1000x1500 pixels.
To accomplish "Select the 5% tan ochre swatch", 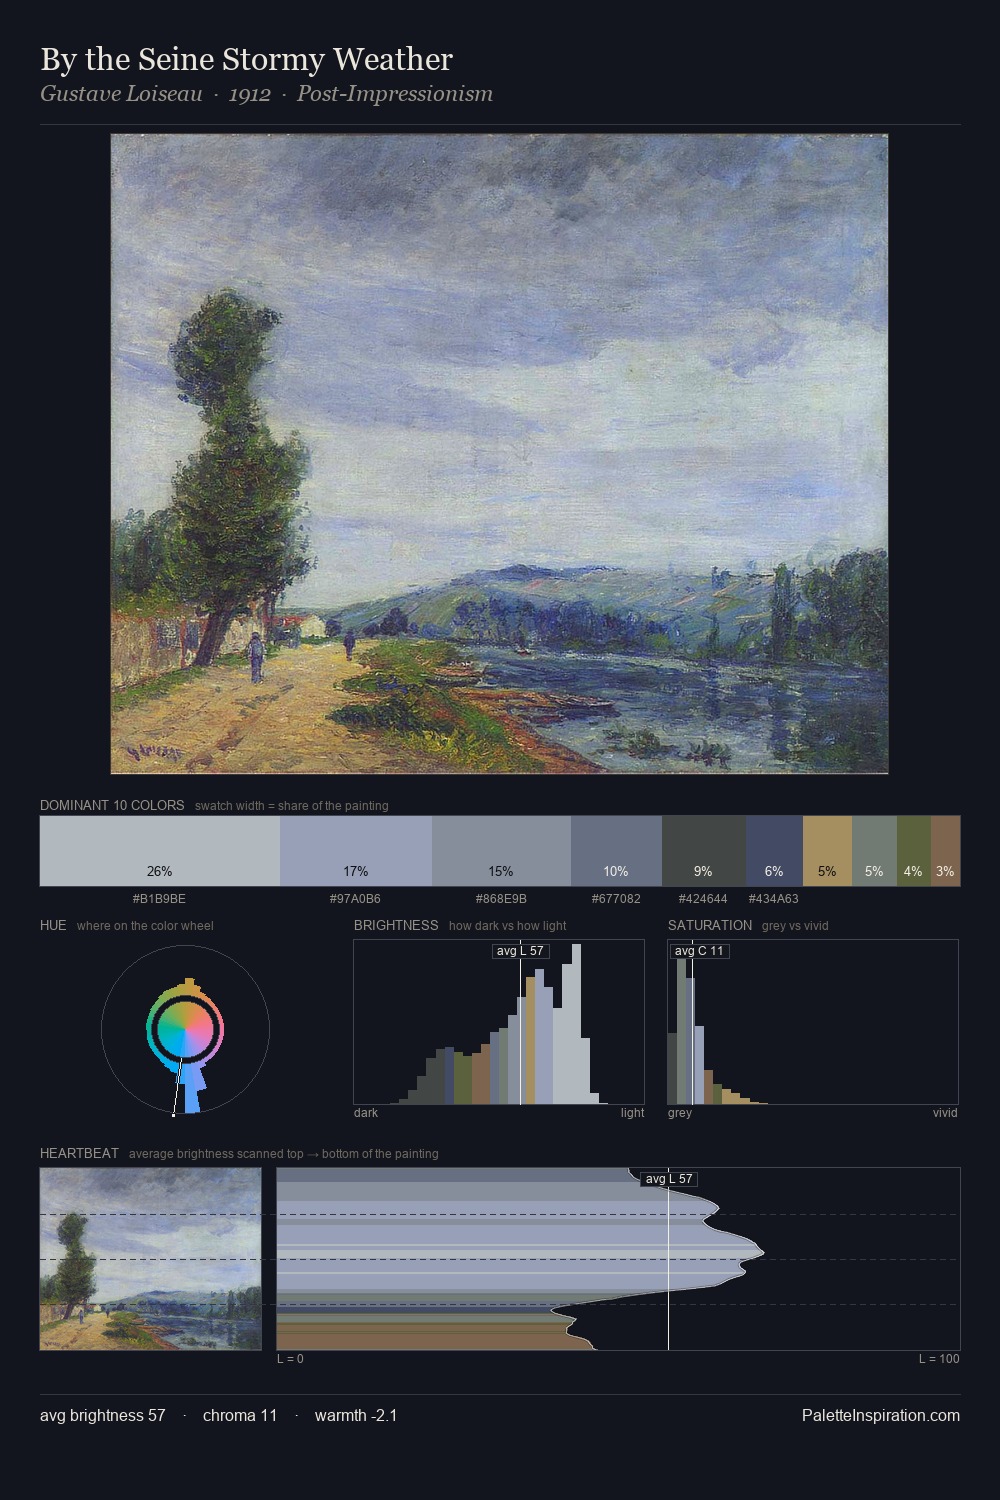I will click(827, 851).
